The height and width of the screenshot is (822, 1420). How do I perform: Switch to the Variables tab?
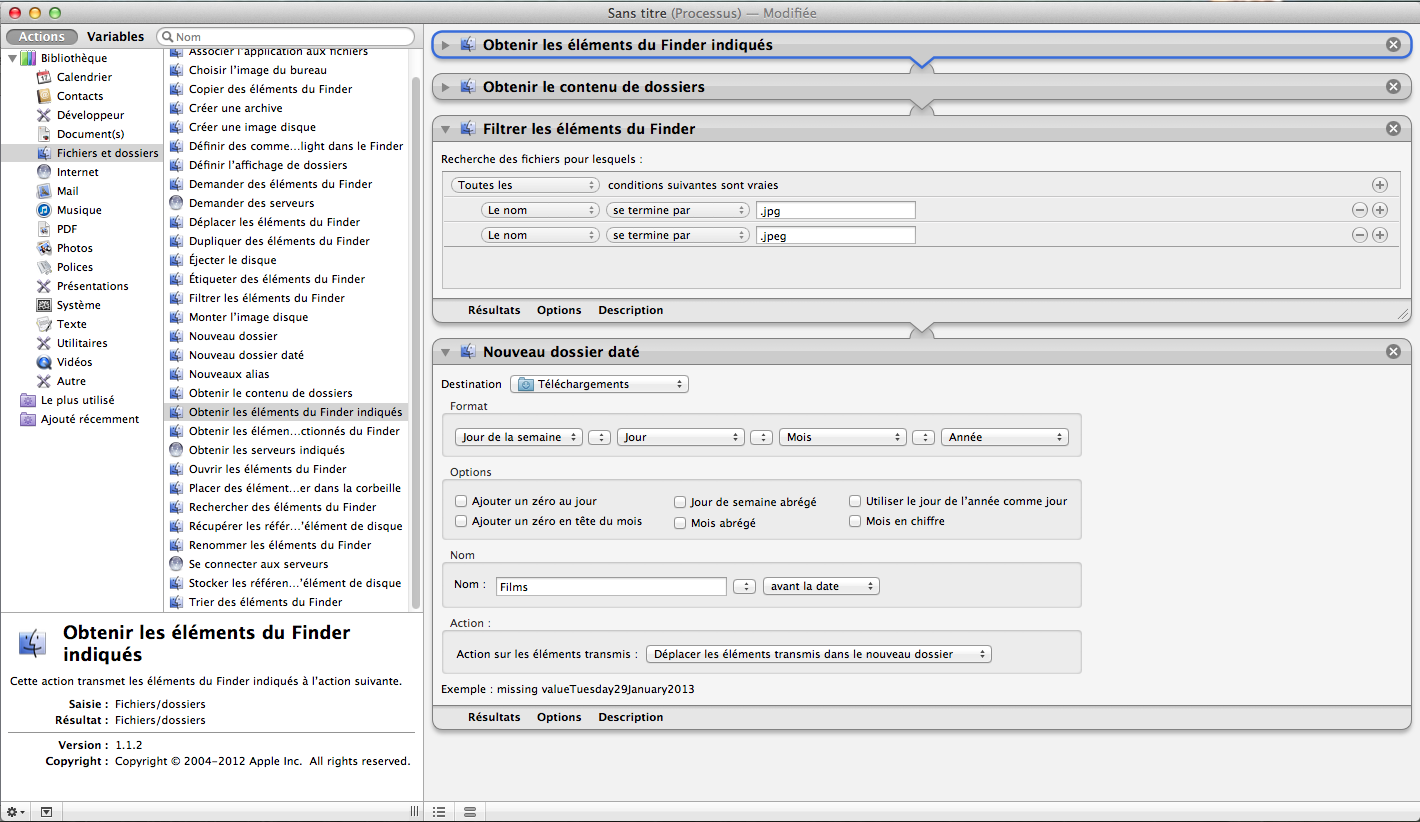[x=115, y=37]
